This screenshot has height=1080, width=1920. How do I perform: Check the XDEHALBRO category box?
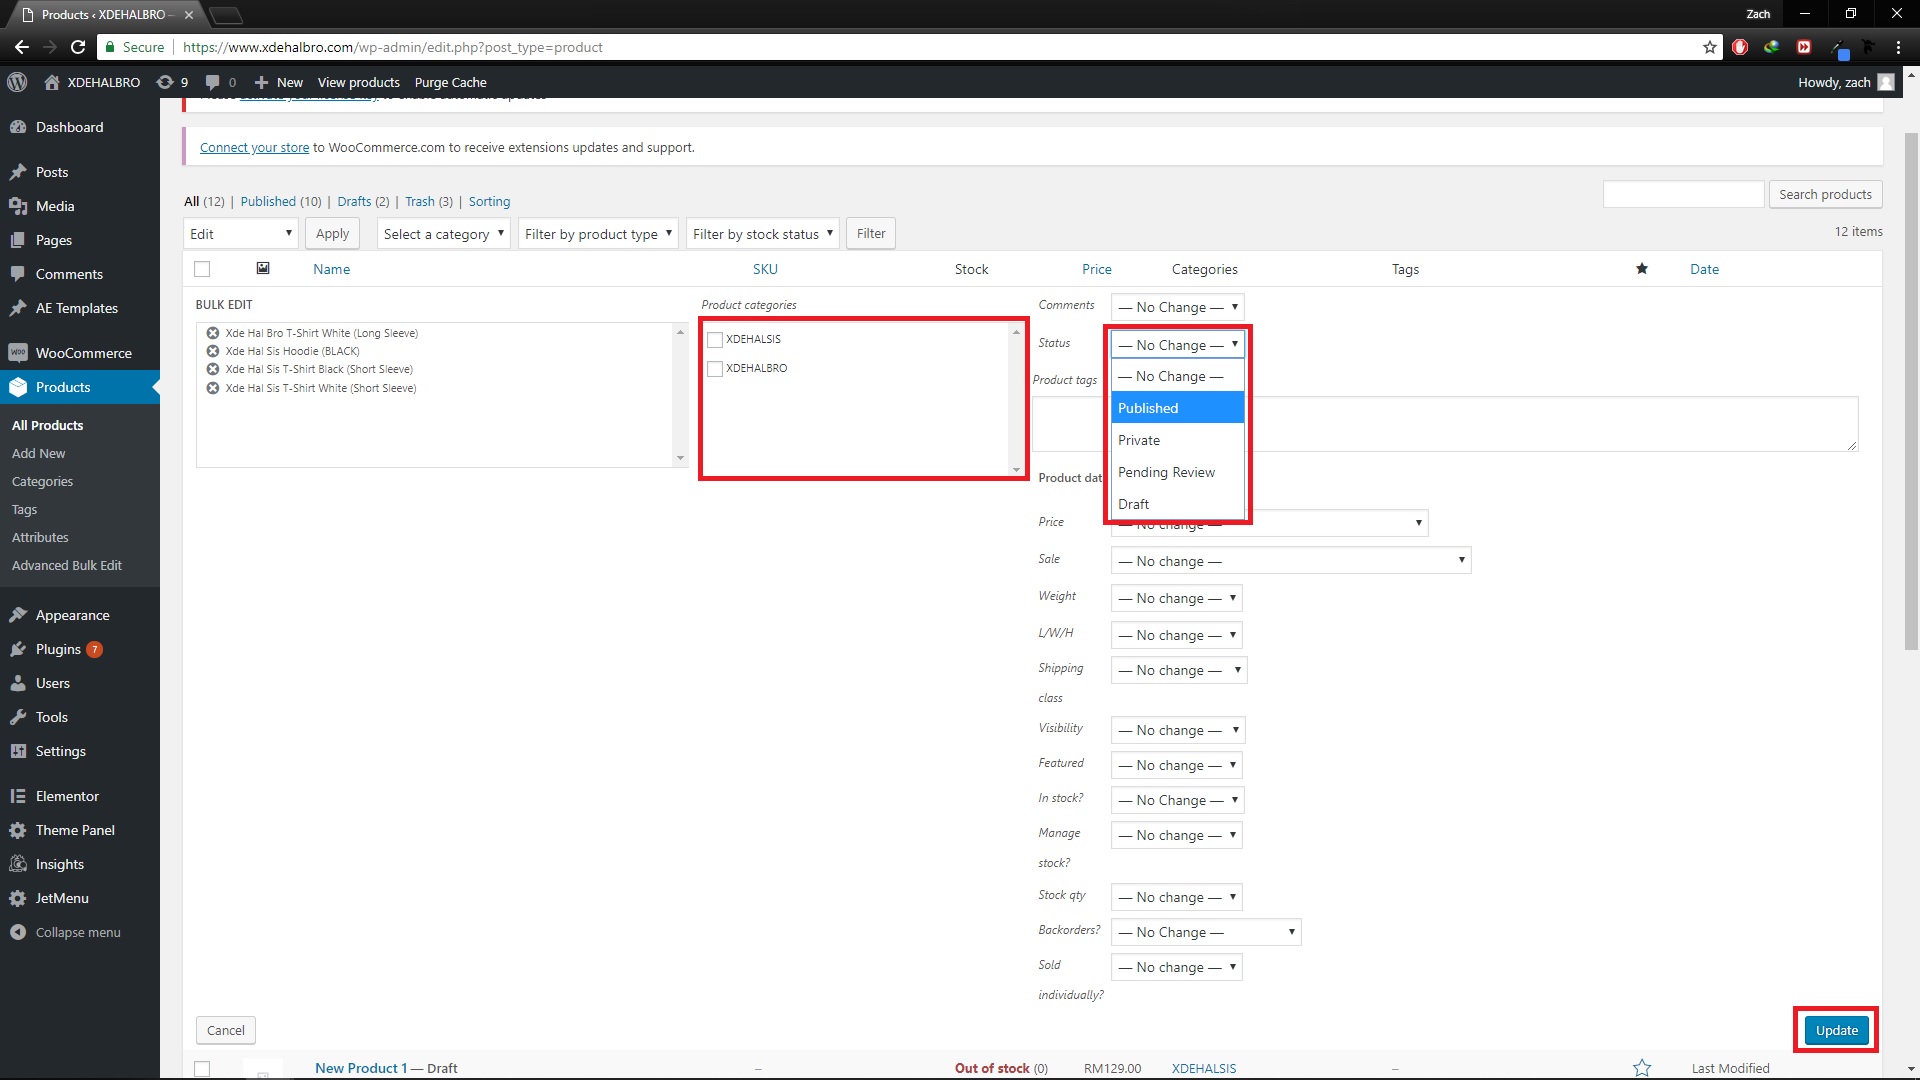click(x=715, y=369)
